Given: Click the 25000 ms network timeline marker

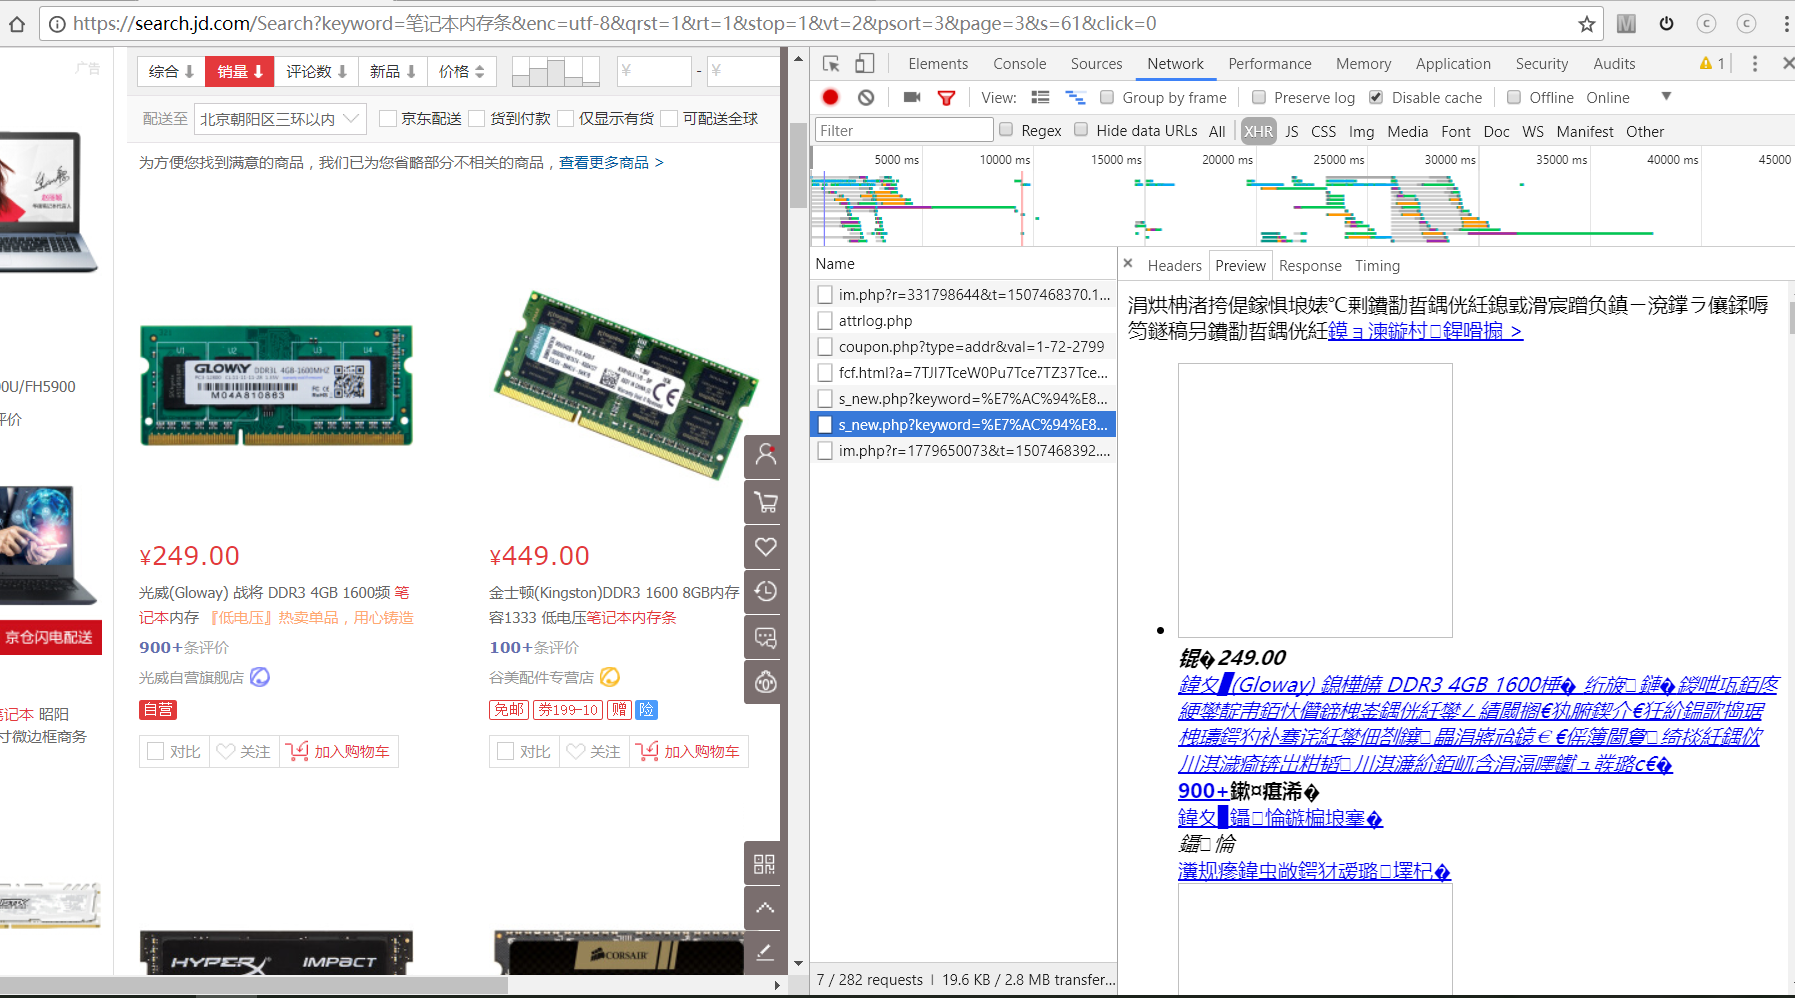Looking at the screenshot, I should pyautogui.click(x=1338, y=159).
